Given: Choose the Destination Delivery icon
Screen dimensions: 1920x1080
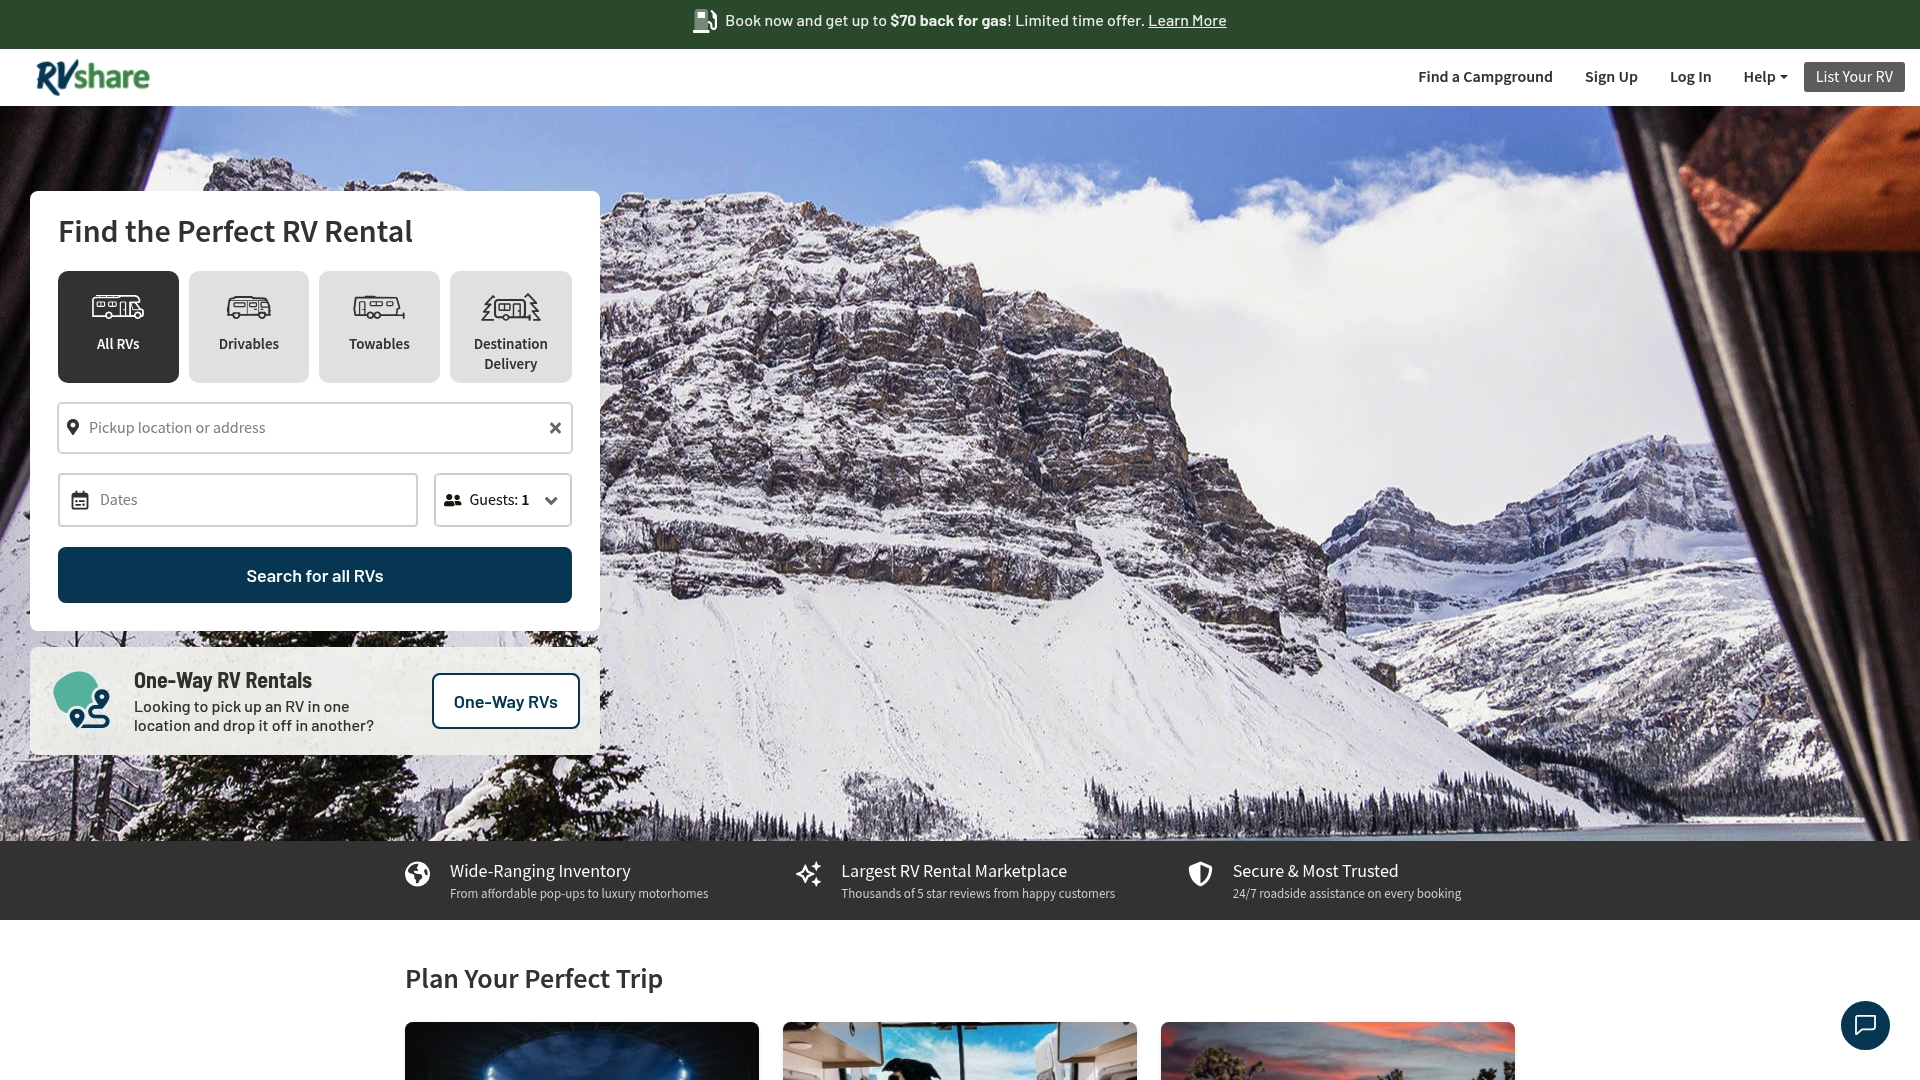Looking at the screenshot, I should (x=510, y=308).
